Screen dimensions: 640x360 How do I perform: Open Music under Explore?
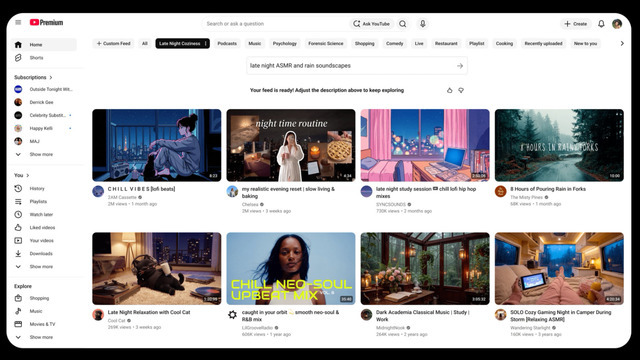pyautogui.click(x=44, y=311)
